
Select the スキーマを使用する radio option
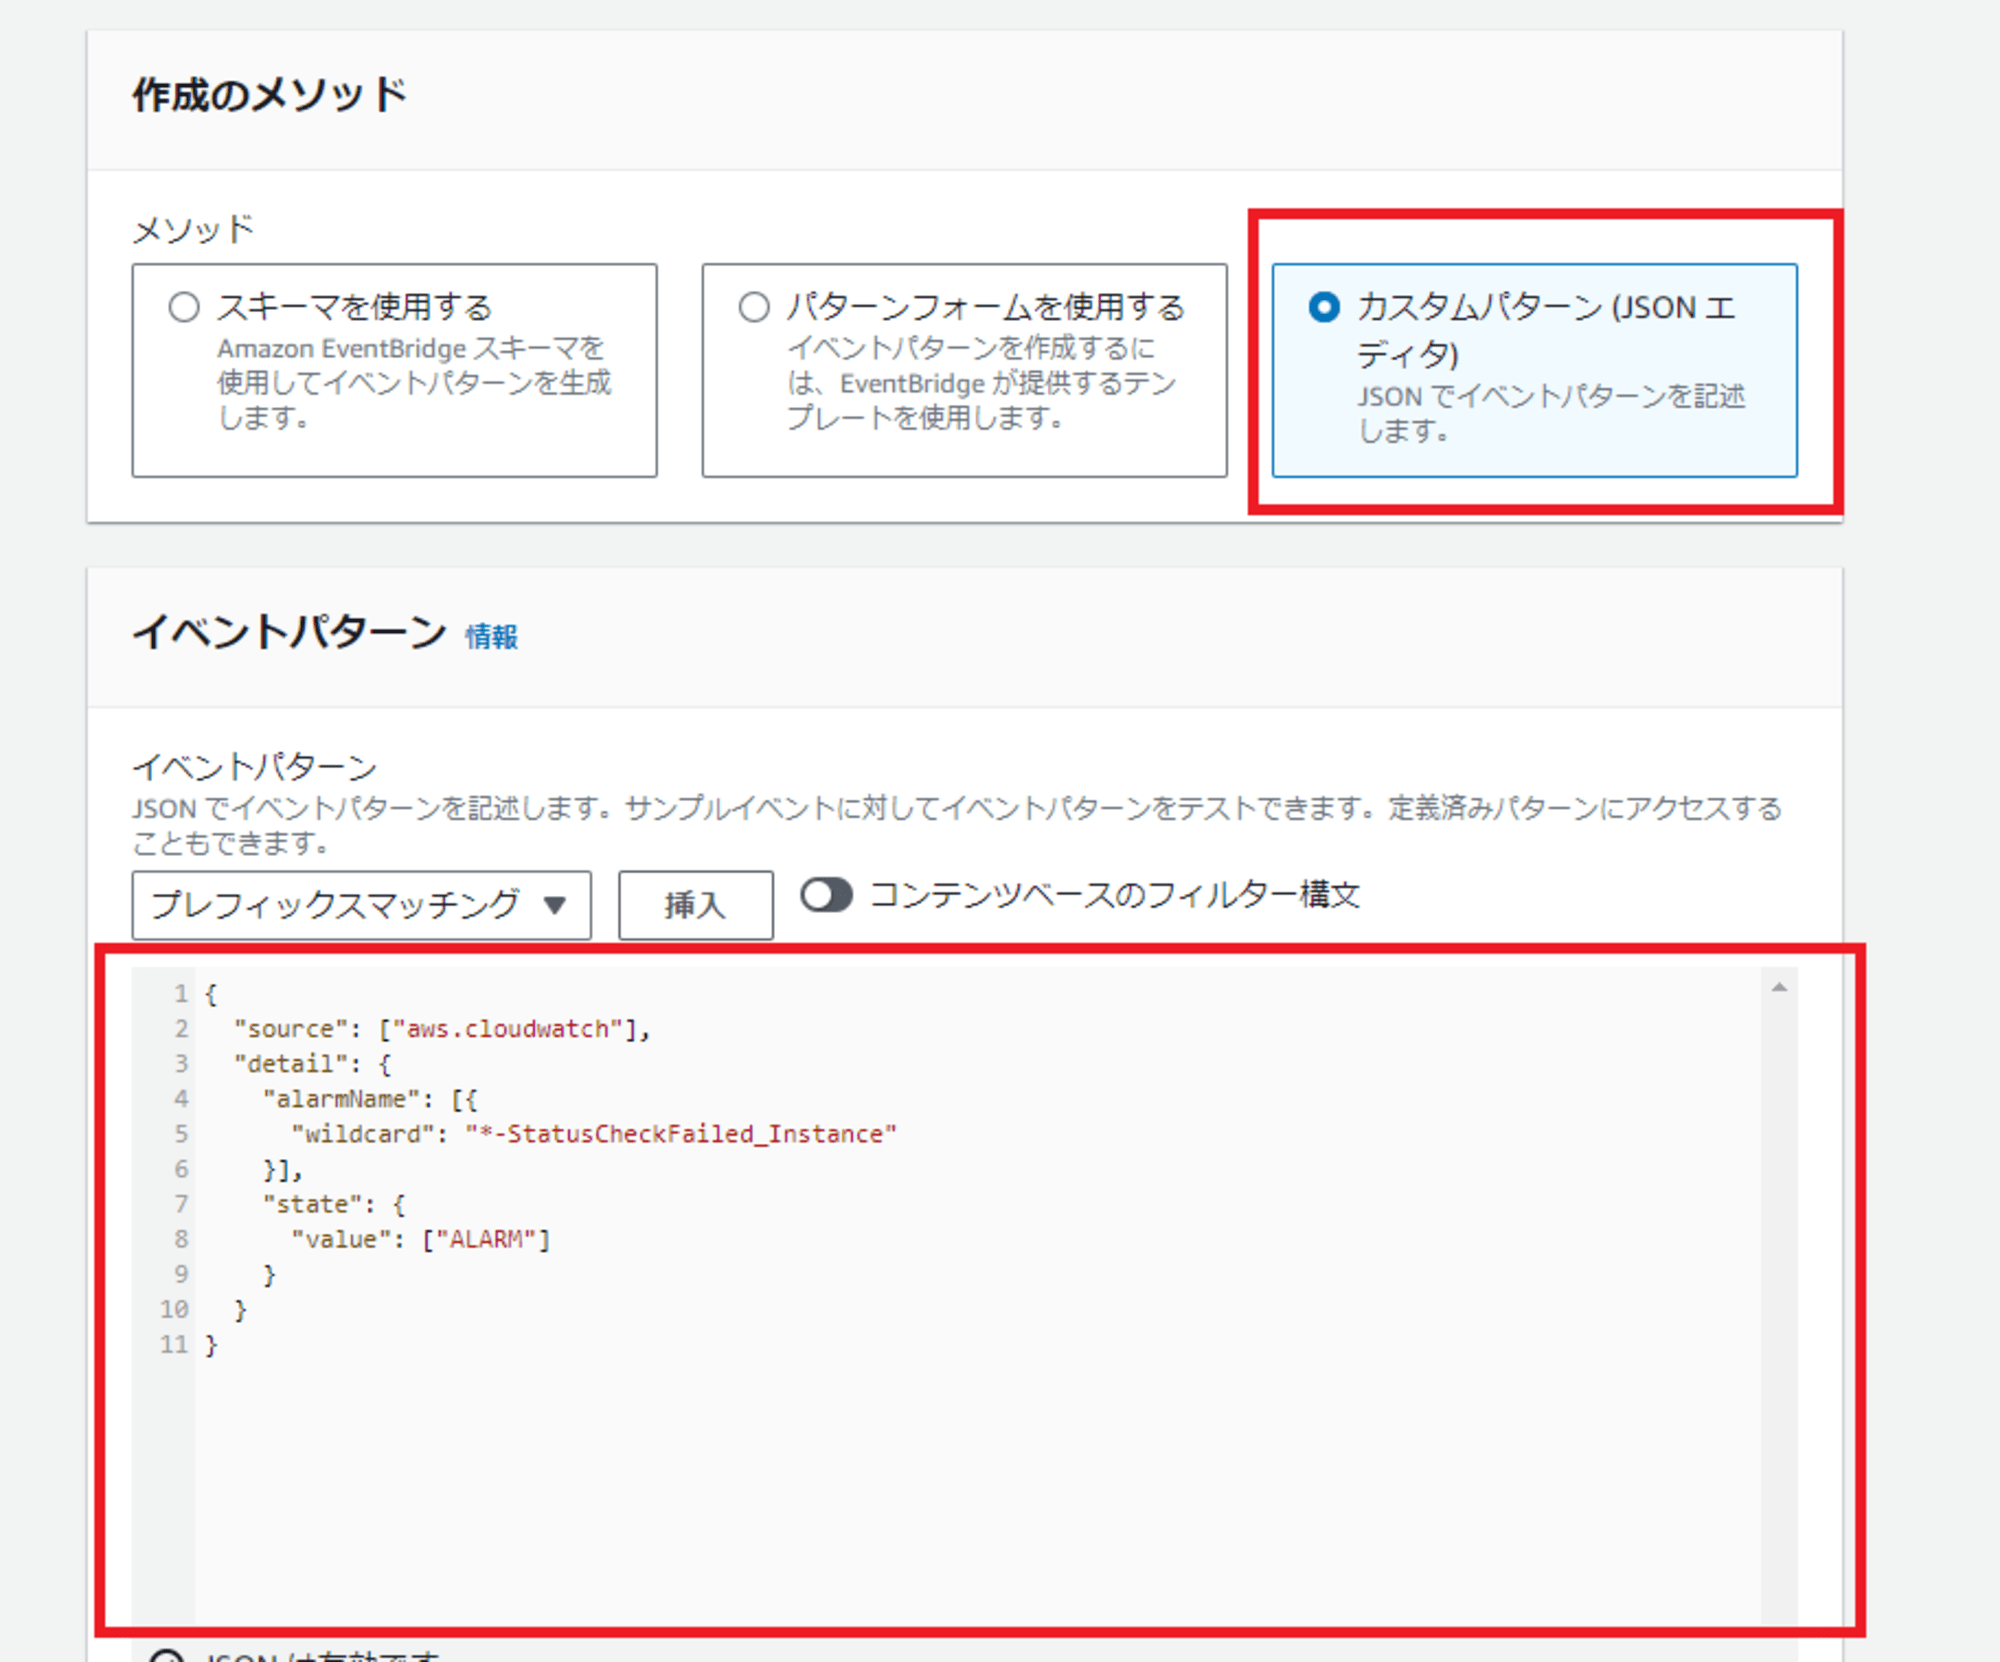click(x=184, y=307)
